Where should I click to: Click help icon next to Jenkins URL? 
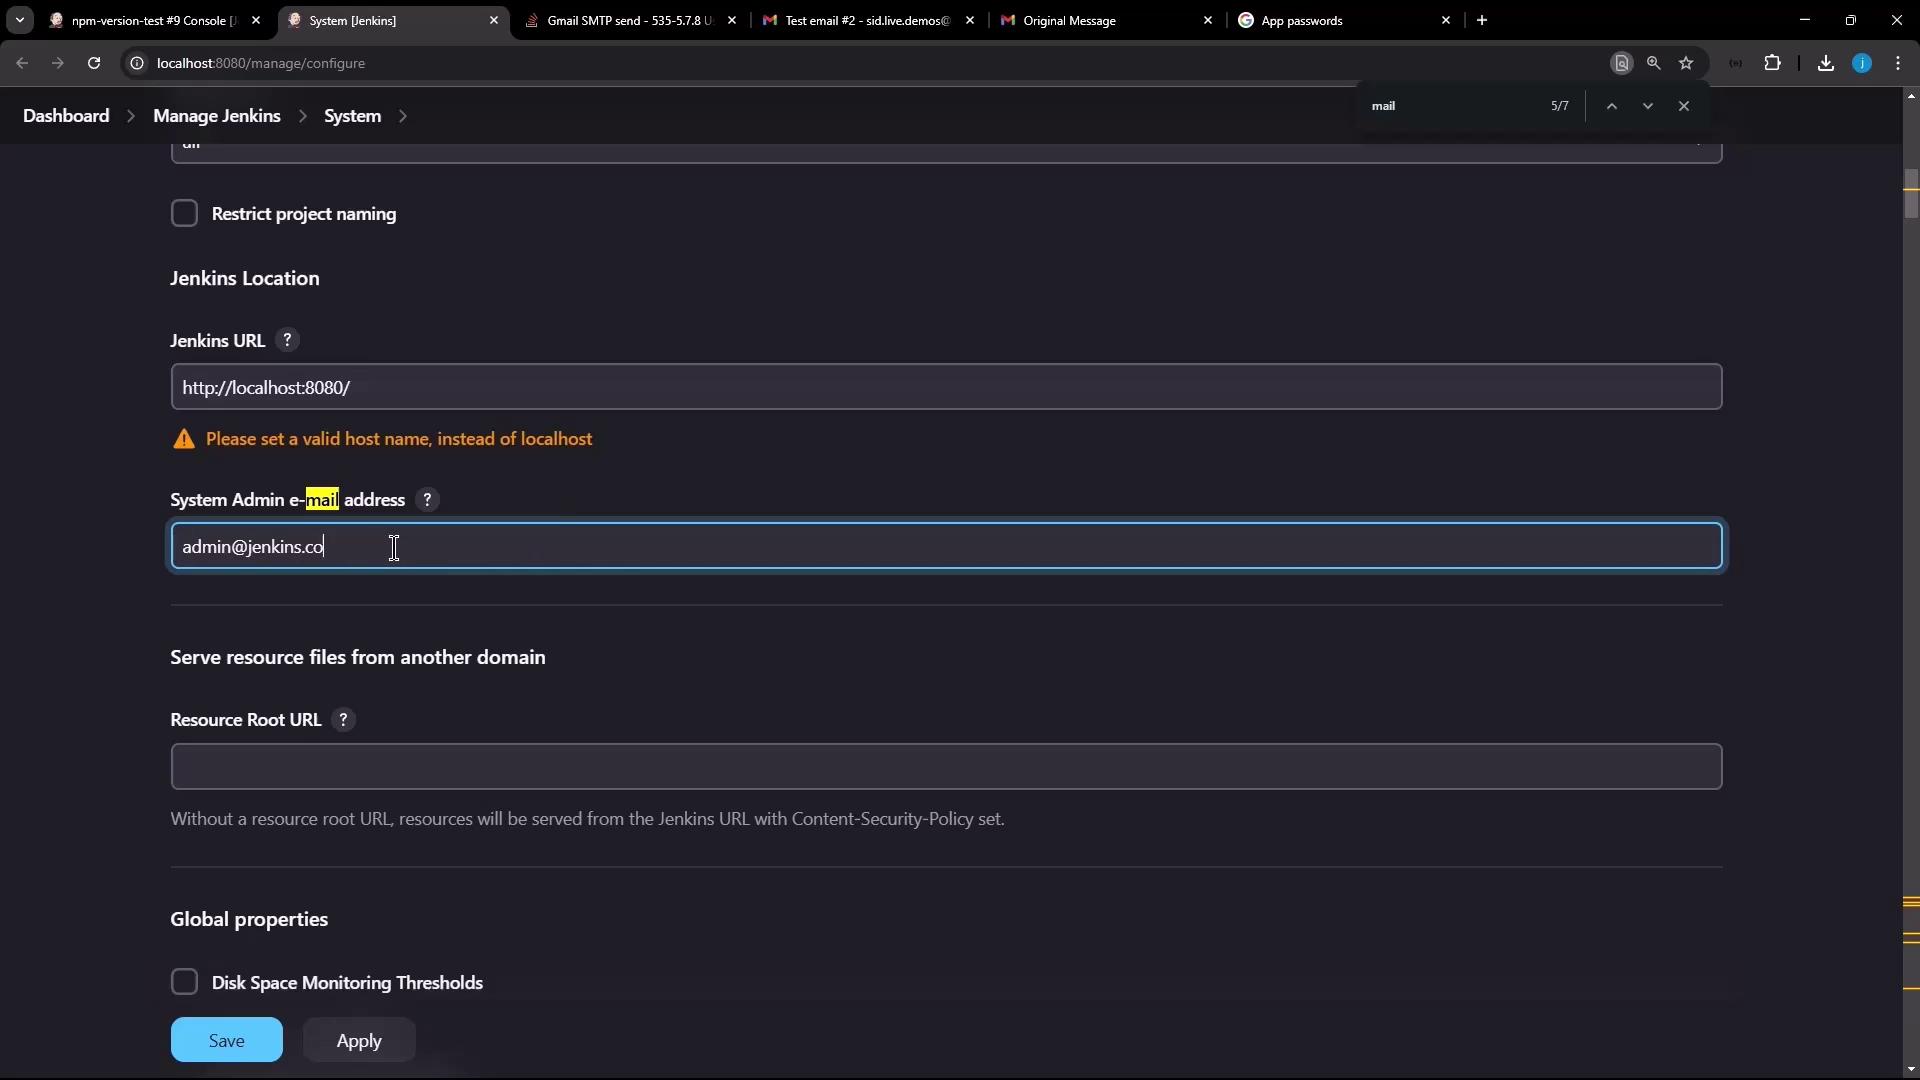287,340
